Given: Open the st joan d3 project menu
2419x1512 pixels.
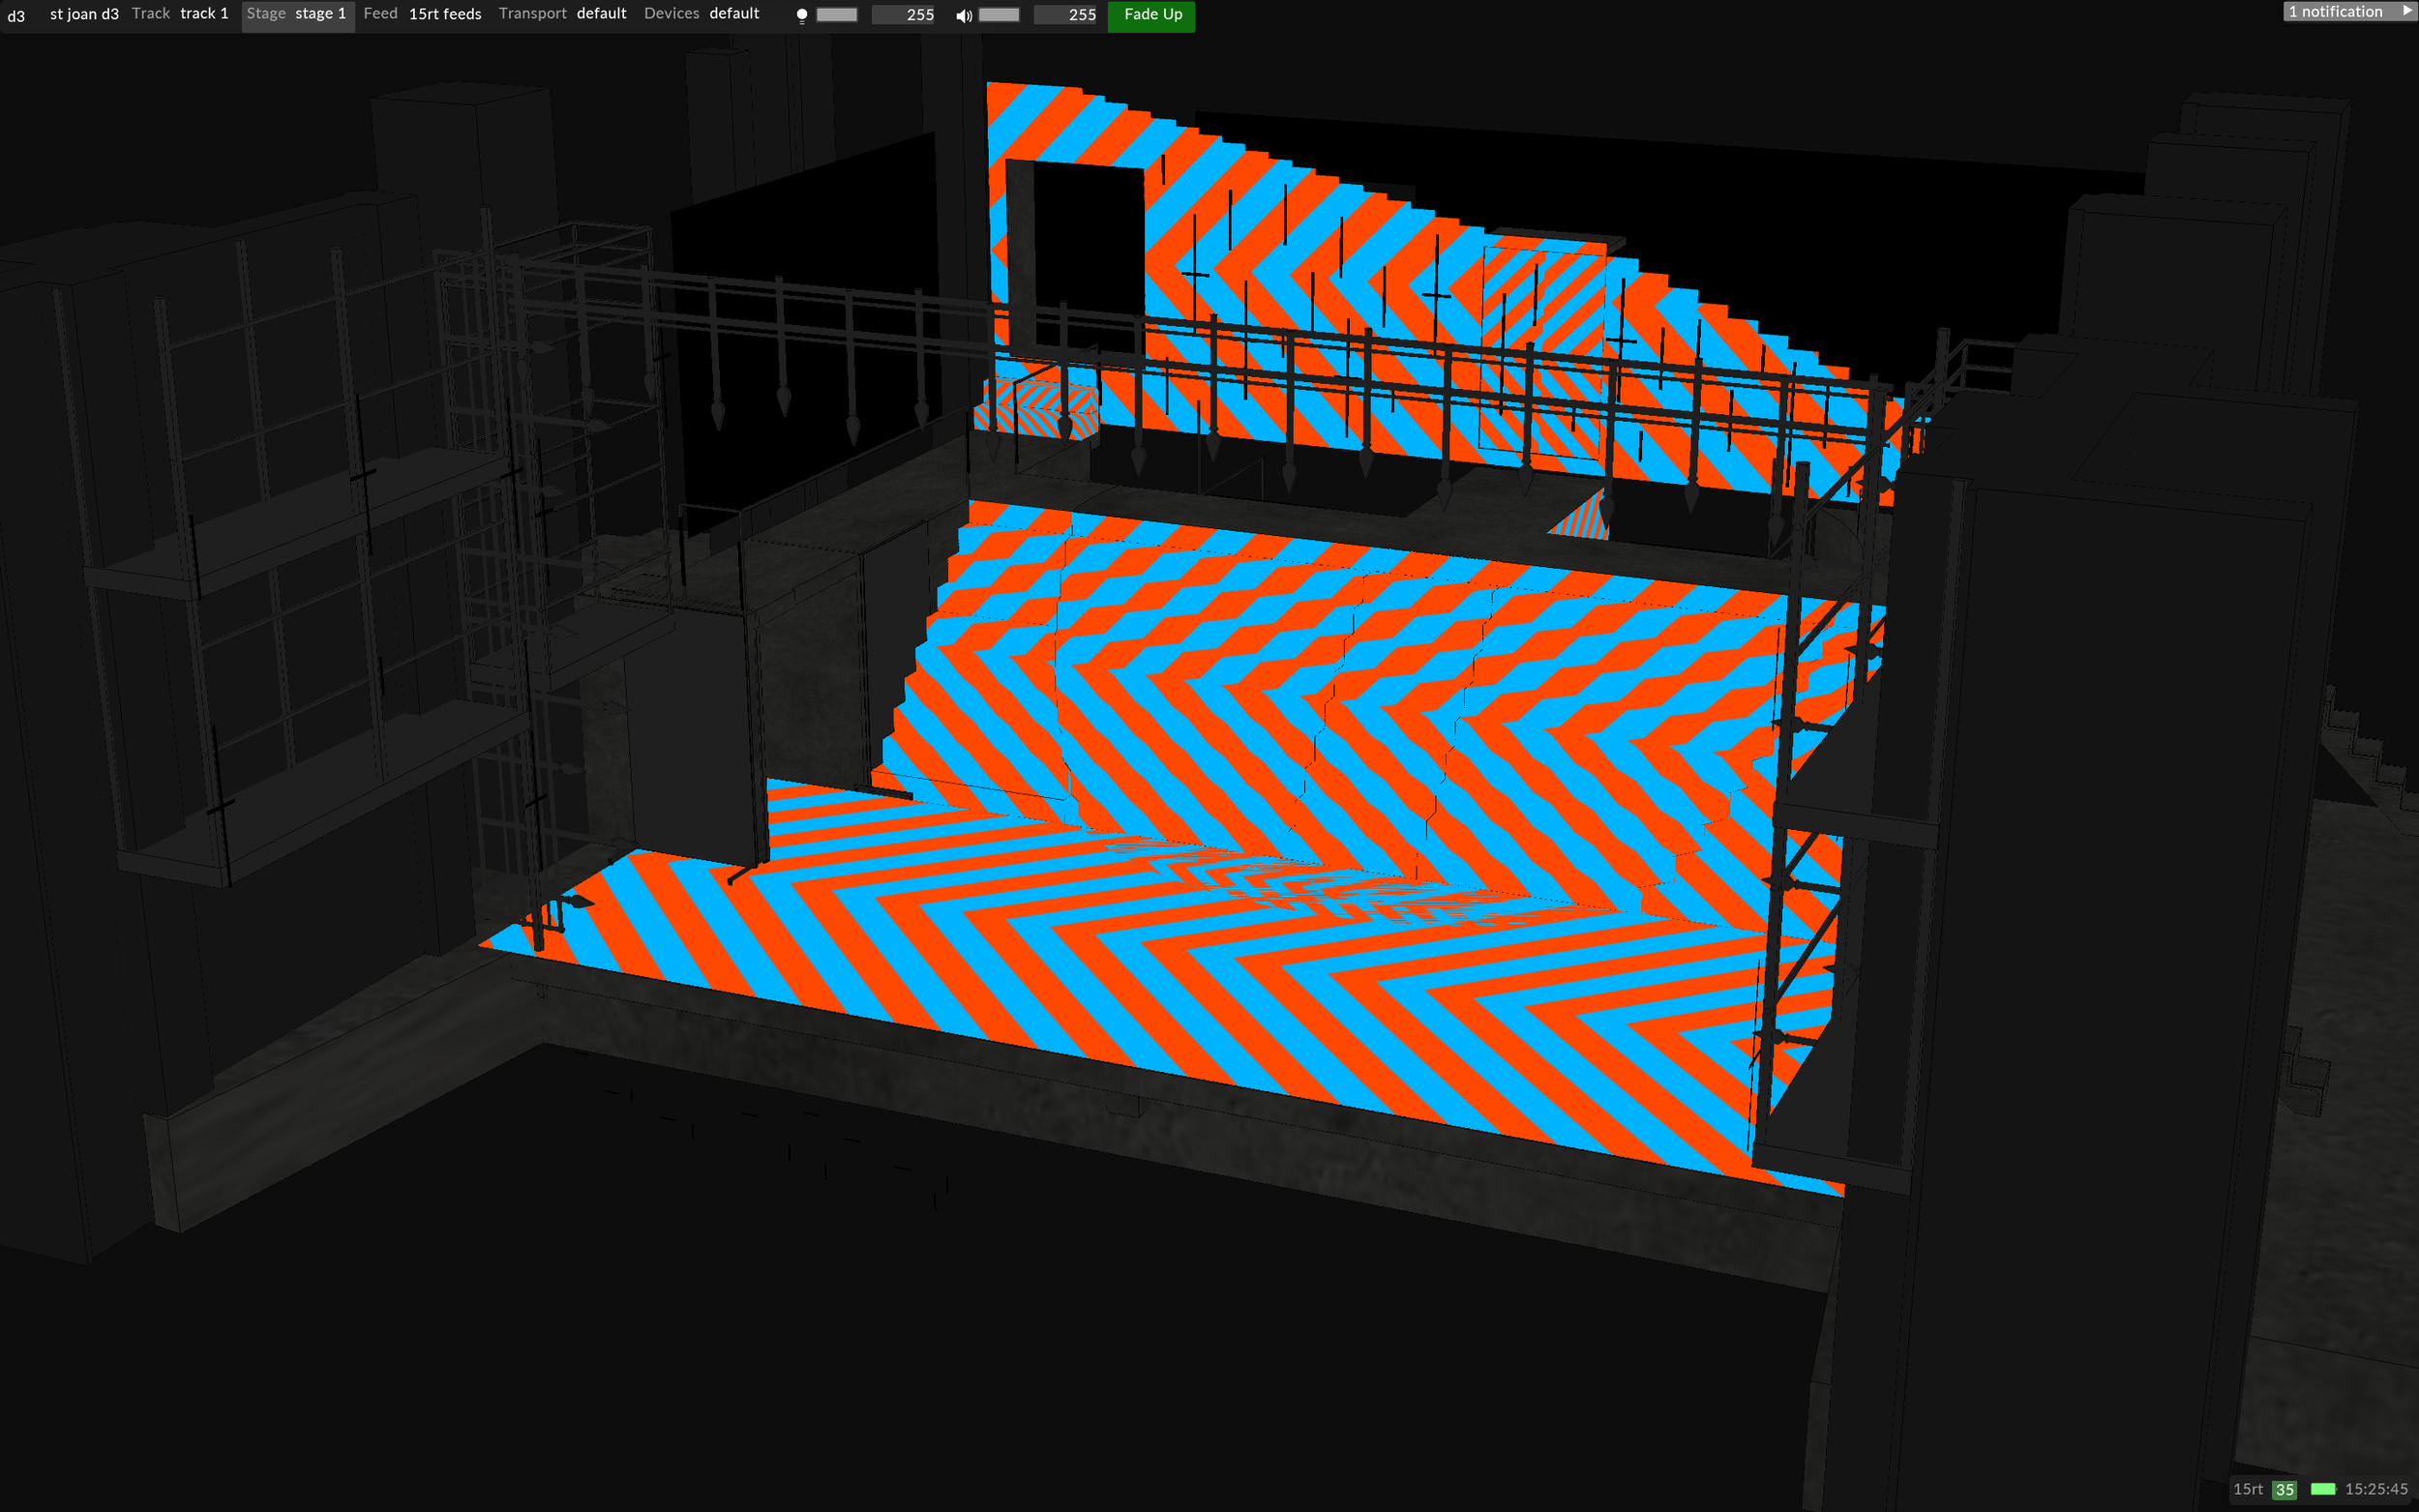Looking at the screenshot, I should (x=84, y=14).
